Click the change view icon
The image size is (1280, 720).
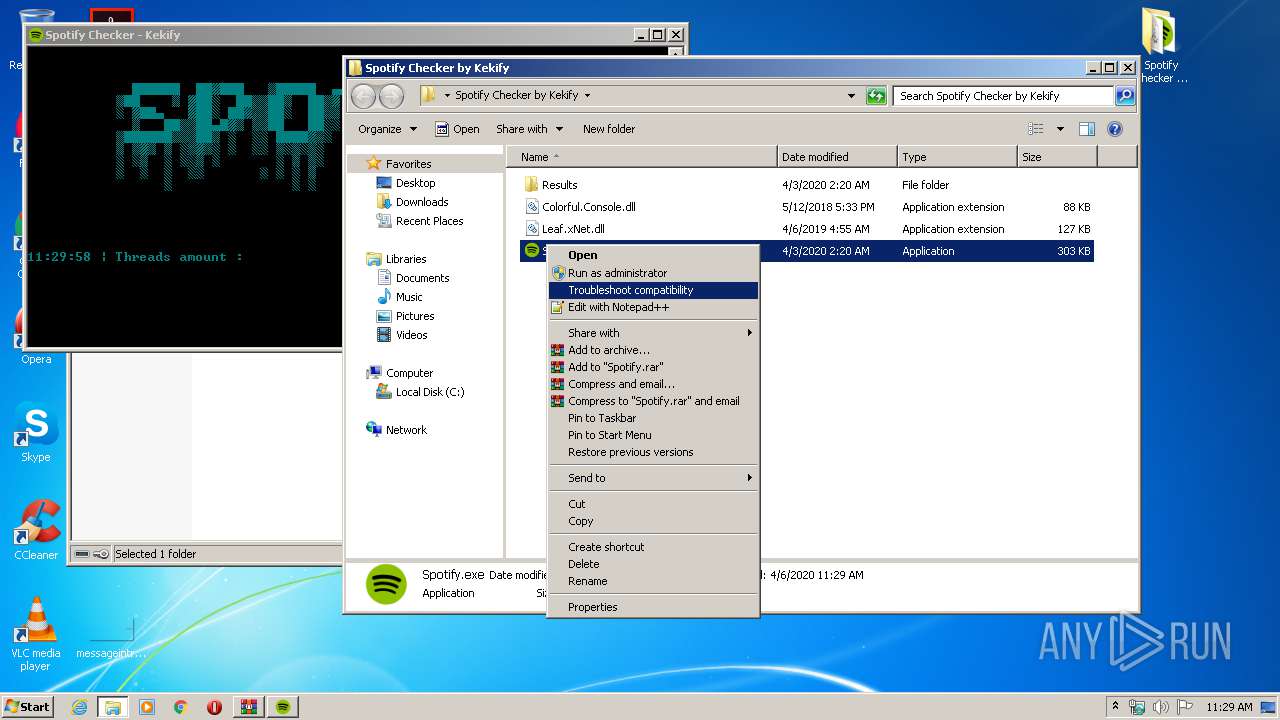point(1036,129)
